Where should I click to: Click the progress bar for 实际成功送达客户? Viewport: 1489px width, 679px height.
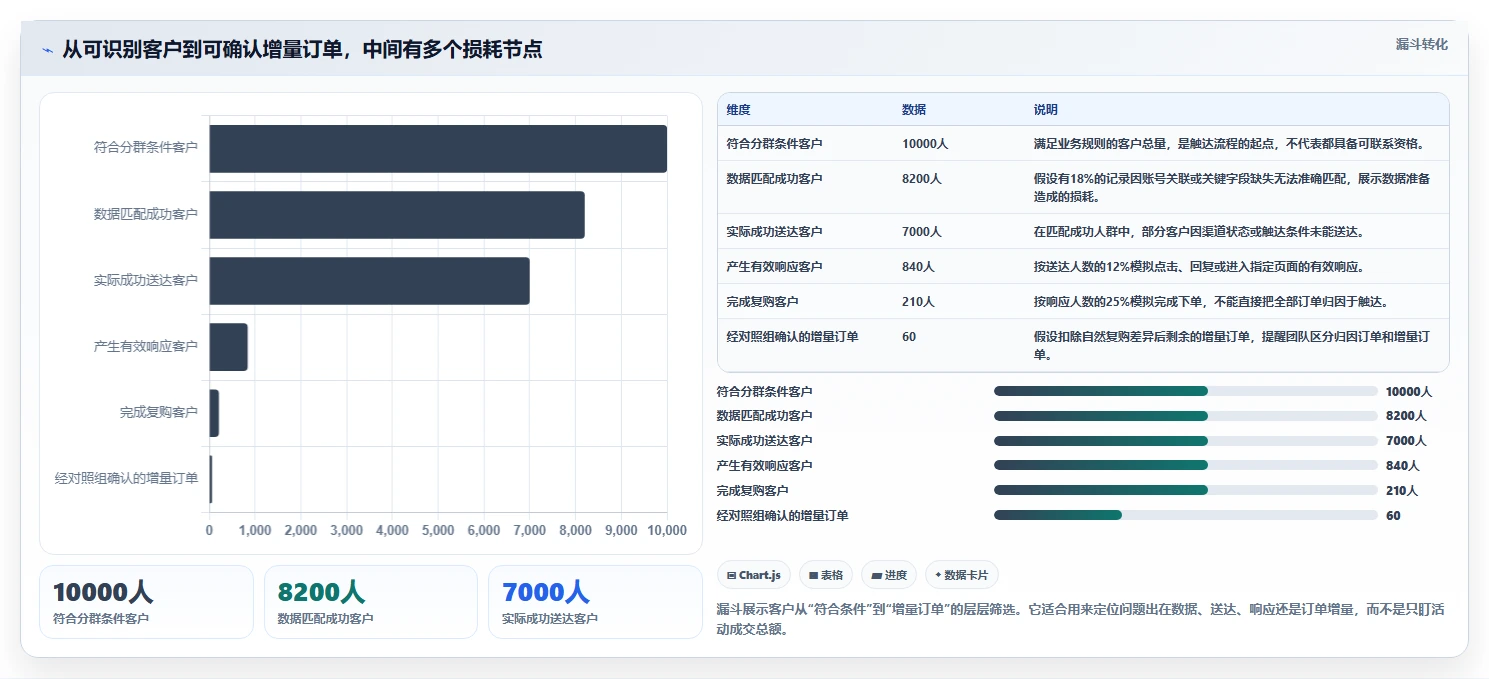coord(1186,441)
